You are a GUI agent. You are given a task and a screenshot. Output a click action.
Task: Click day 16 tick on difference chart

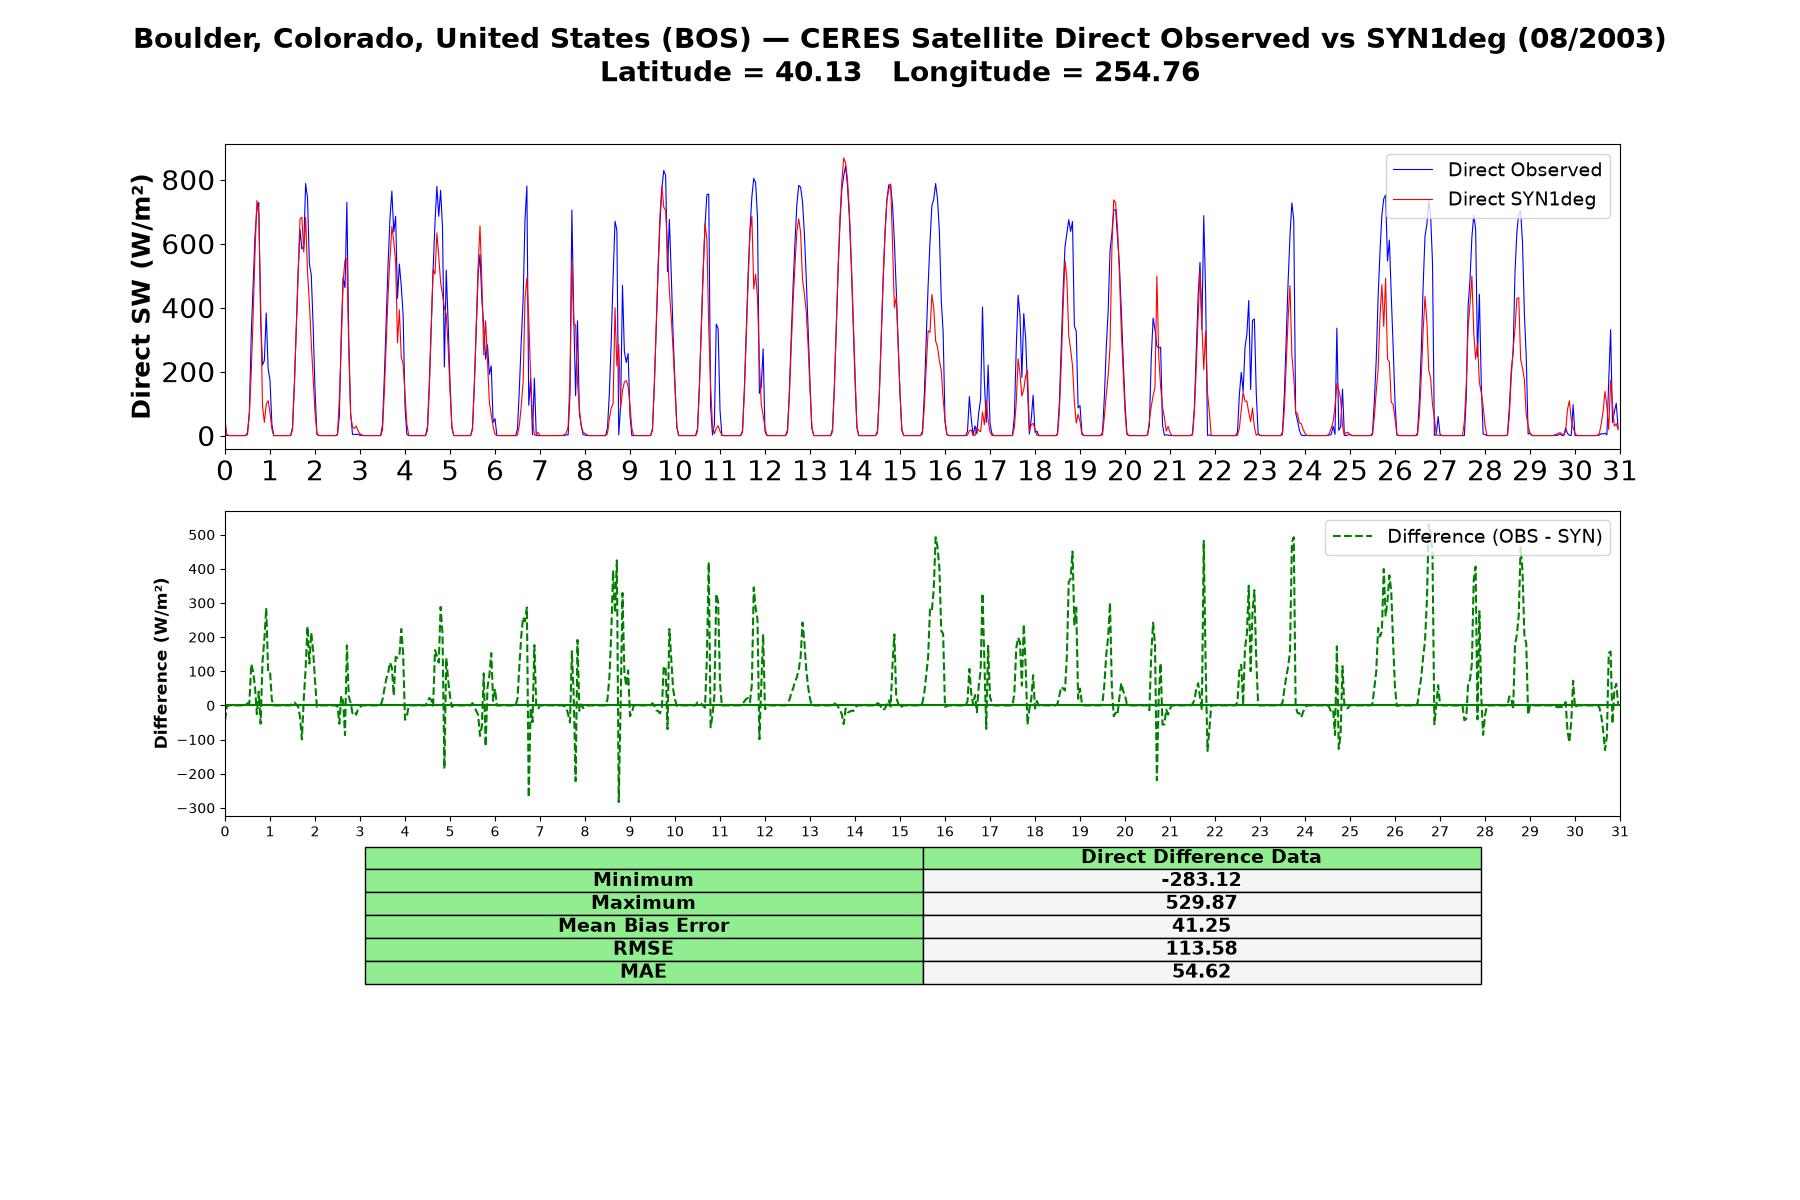click(944, 831)
